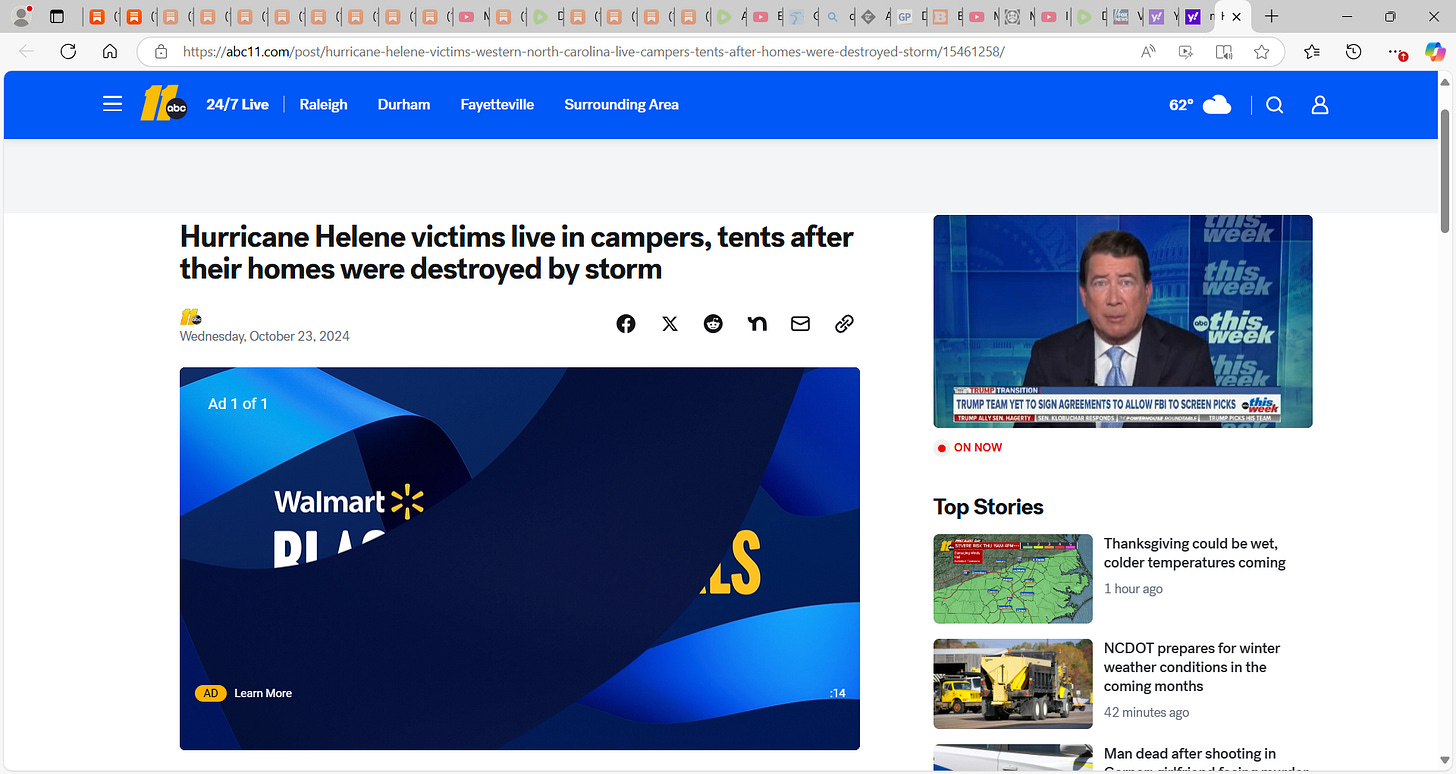Open the user account profile icon
Screen dimensions: 1456x774
click(x=1320, y=105)
